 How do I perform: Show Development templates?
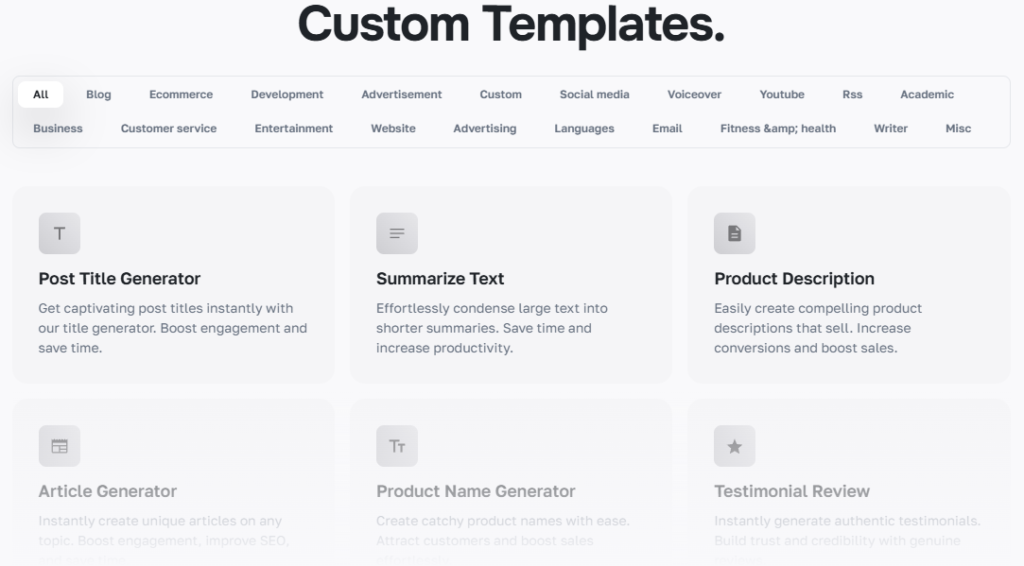tap(287, 95)
